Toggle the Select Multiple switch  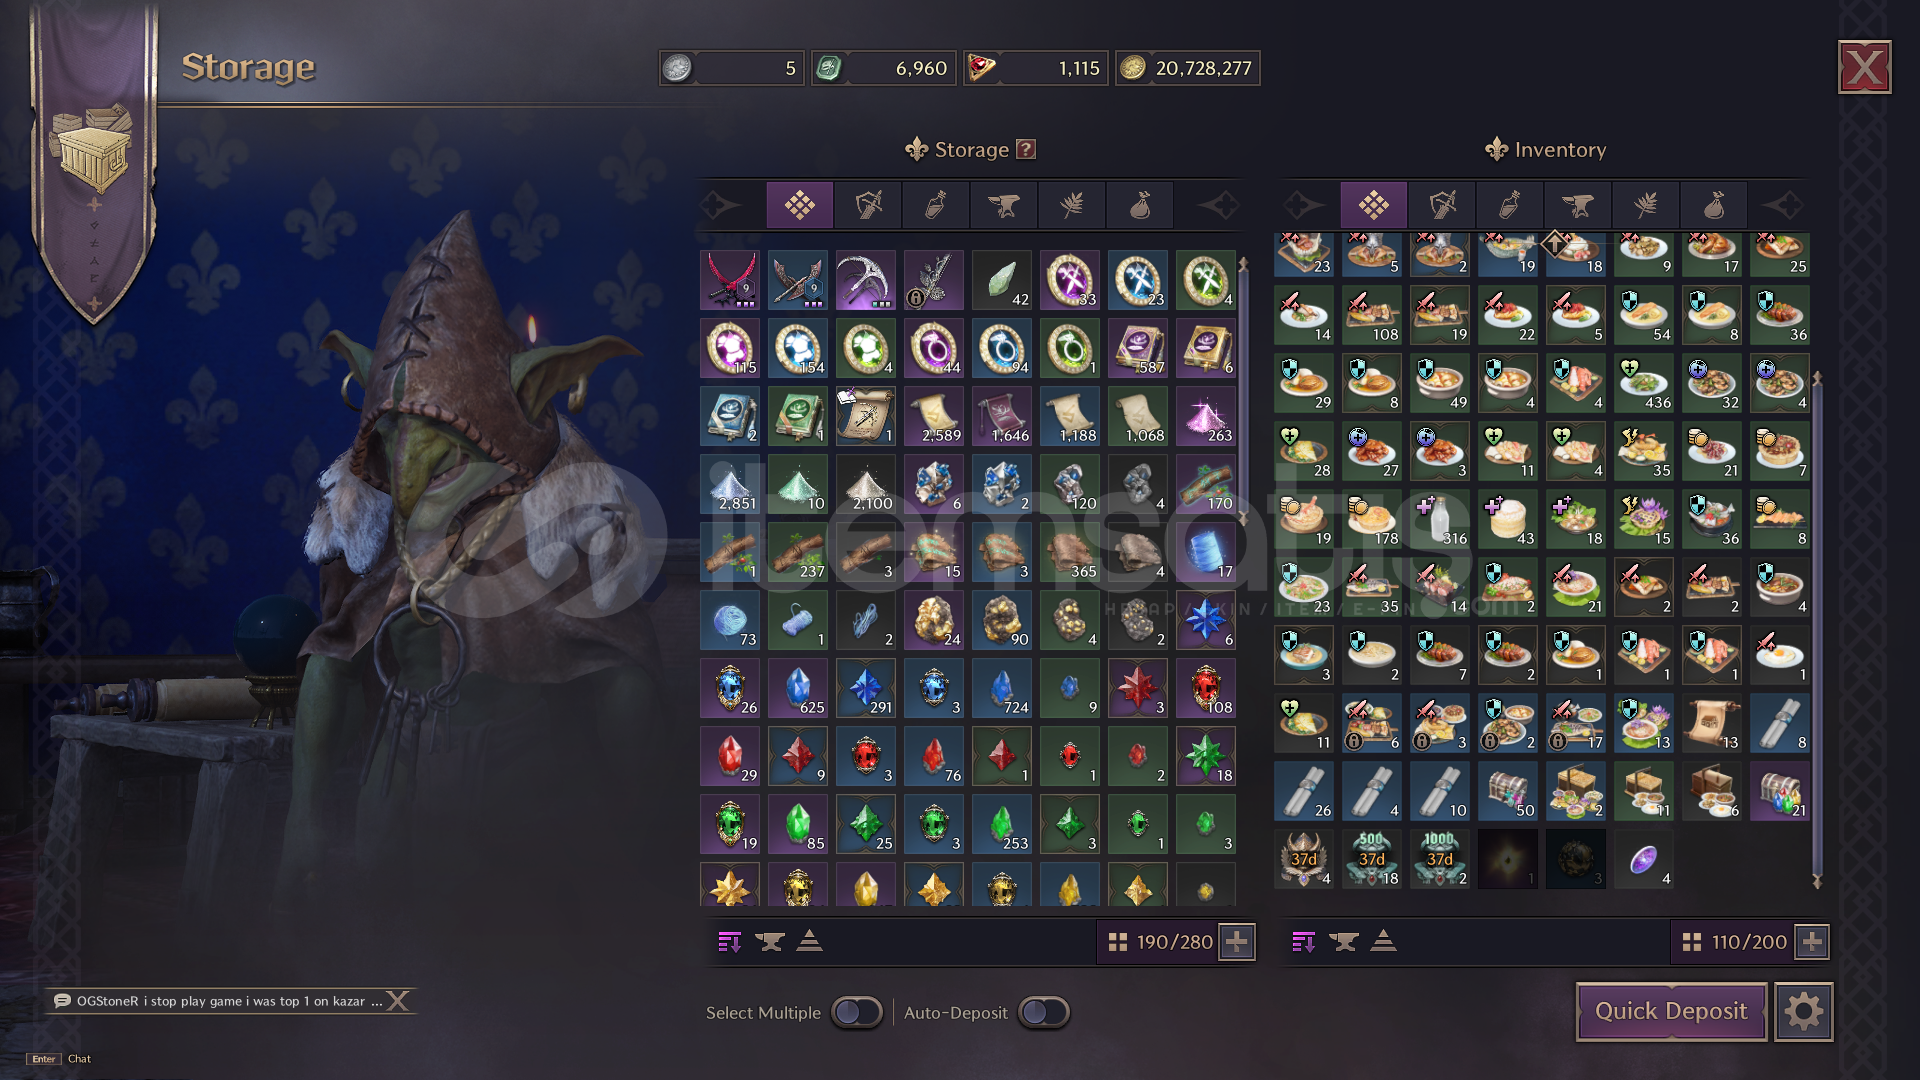click(857, 1013)
